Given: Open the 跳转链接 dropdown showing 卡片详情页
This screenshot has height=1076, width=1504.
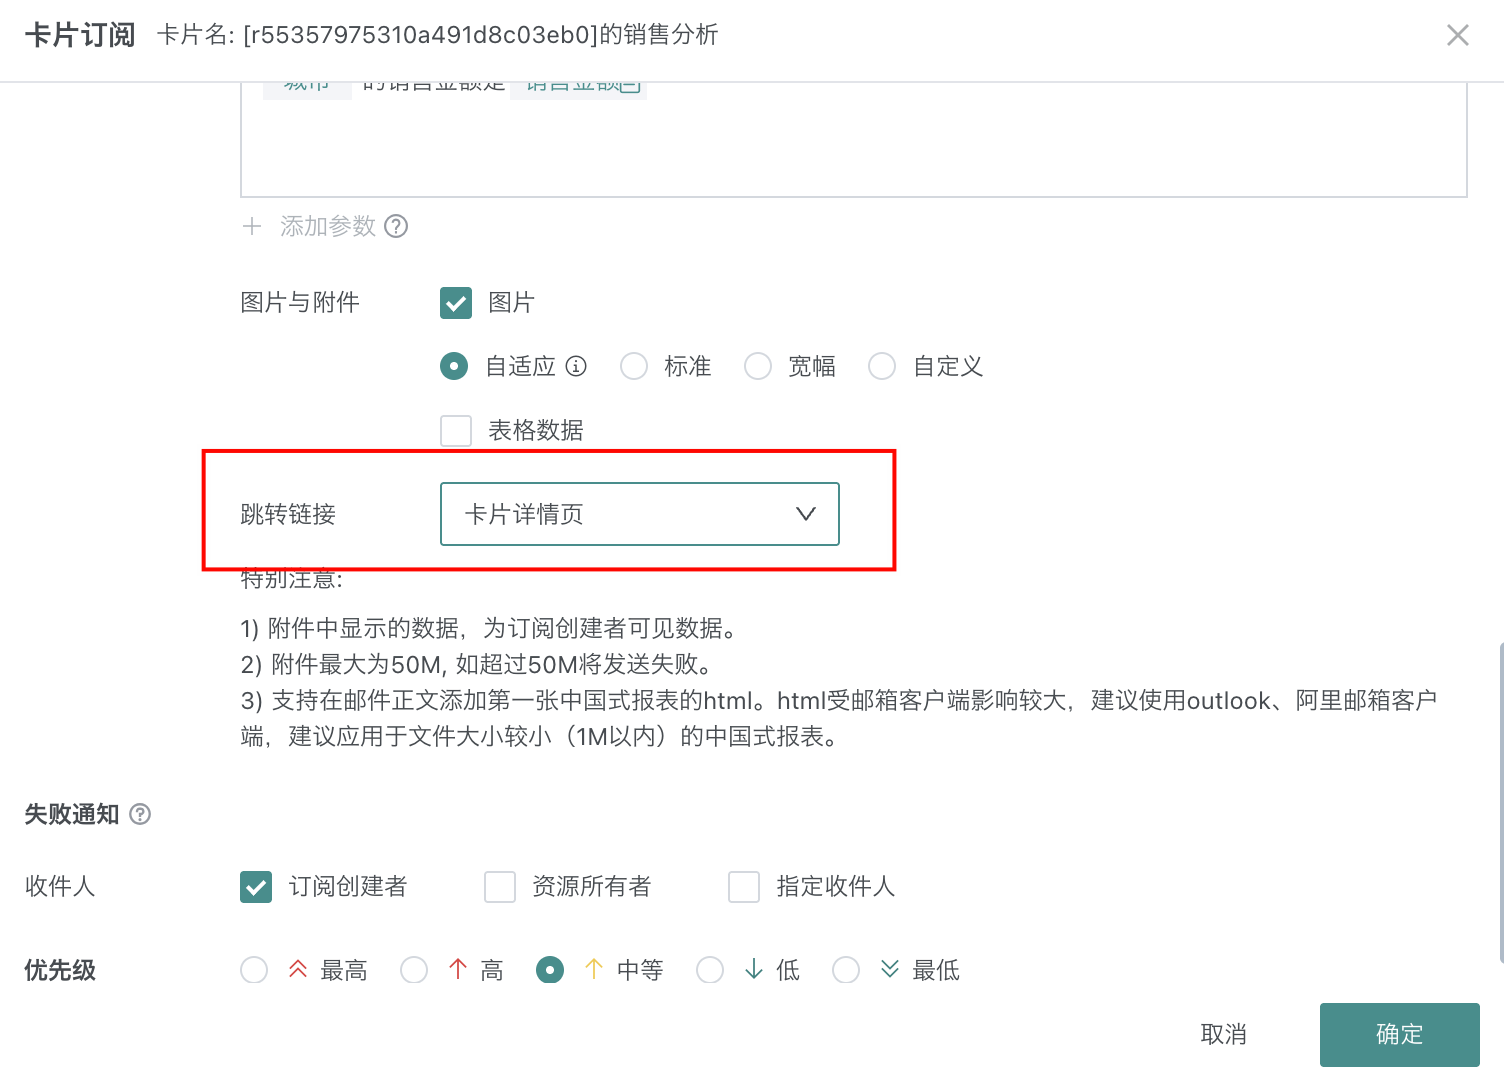Looking at the screenshot, I should 639,514.
